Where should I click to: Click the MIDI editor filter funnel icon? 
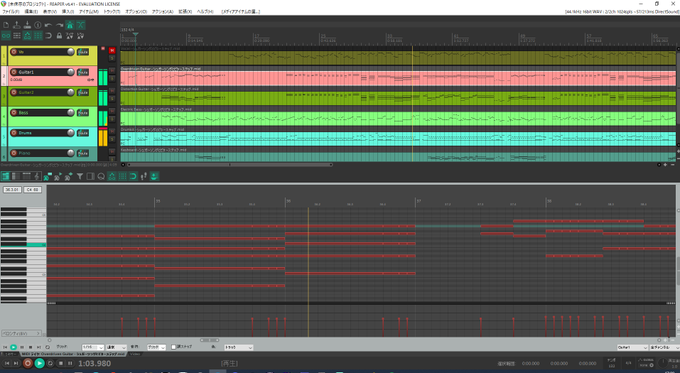80,176
